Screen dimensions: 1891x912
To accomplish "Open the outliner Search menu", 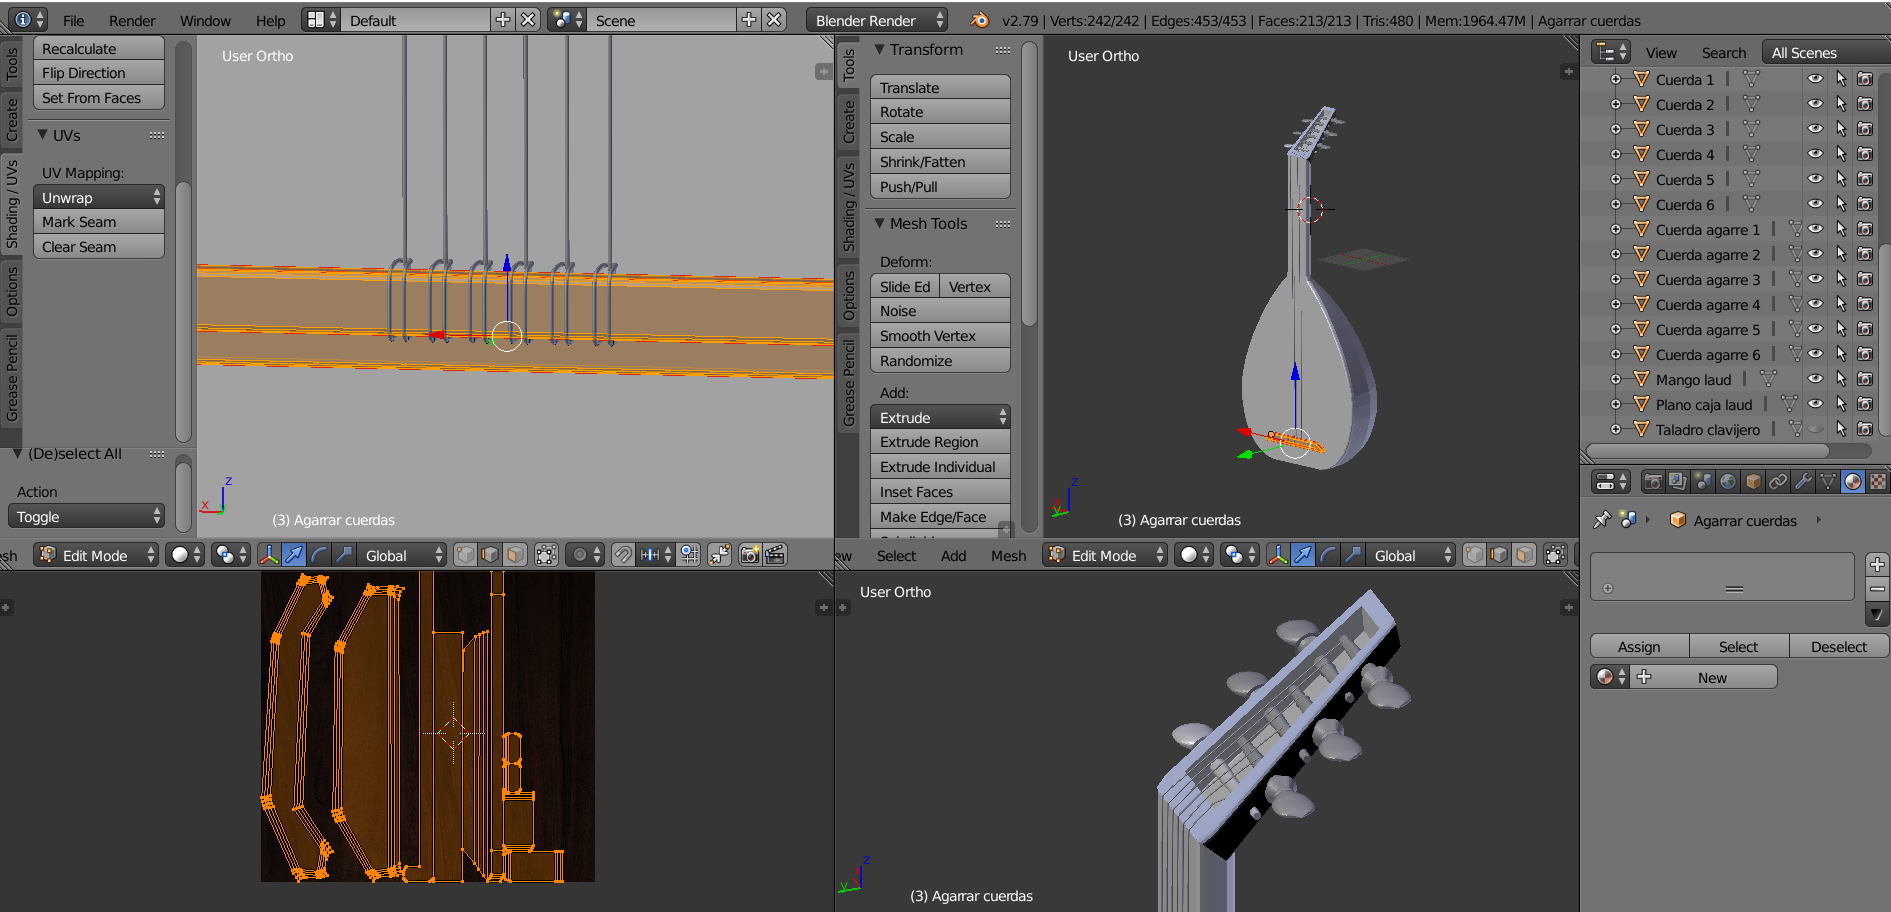I will point(1724,53).
